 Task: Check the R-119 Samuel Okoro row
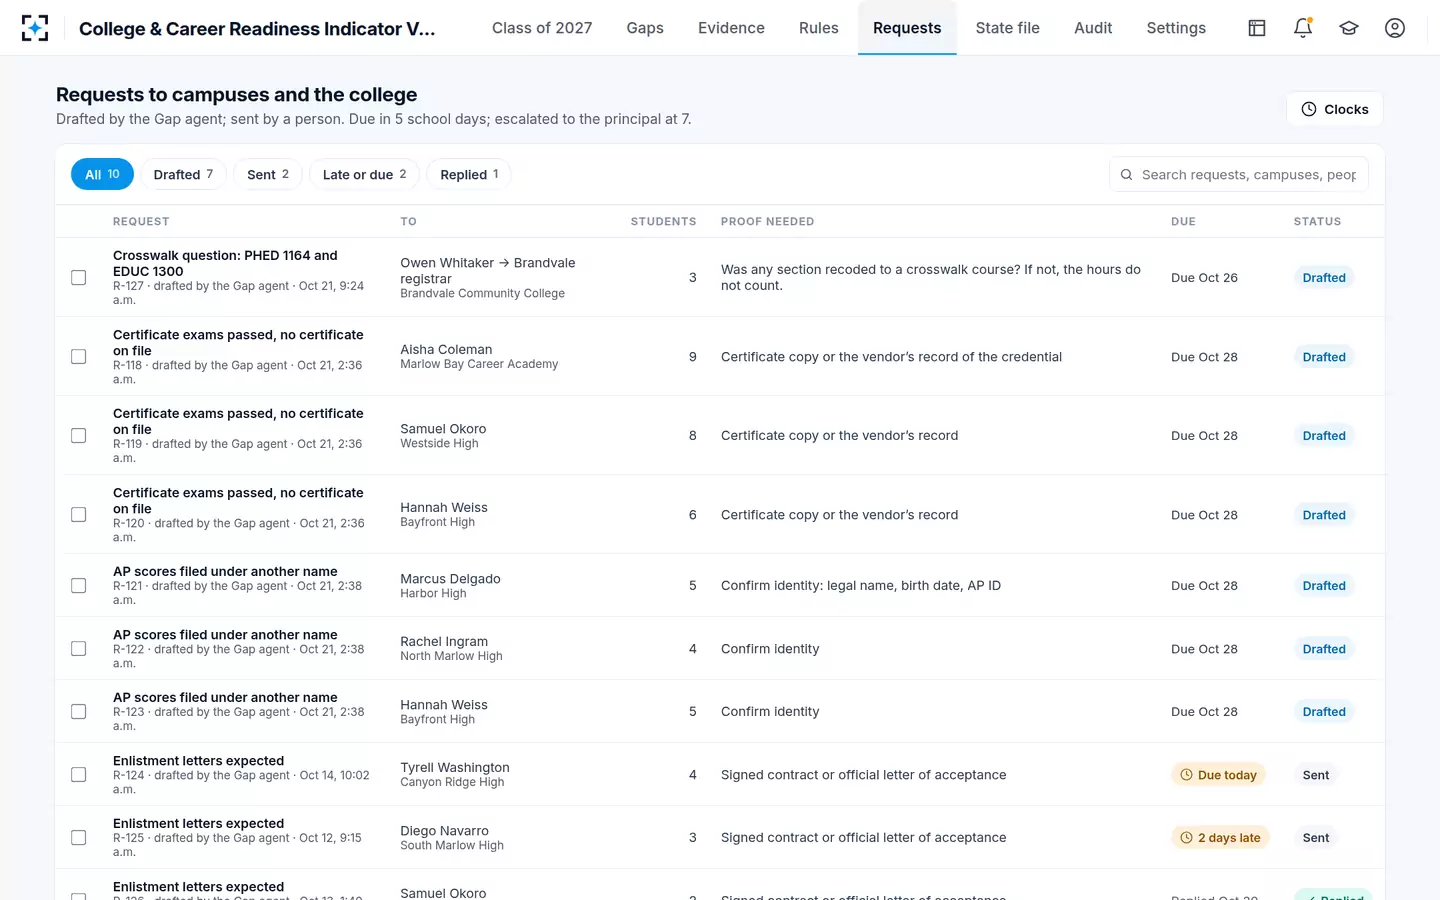[79, 436]
